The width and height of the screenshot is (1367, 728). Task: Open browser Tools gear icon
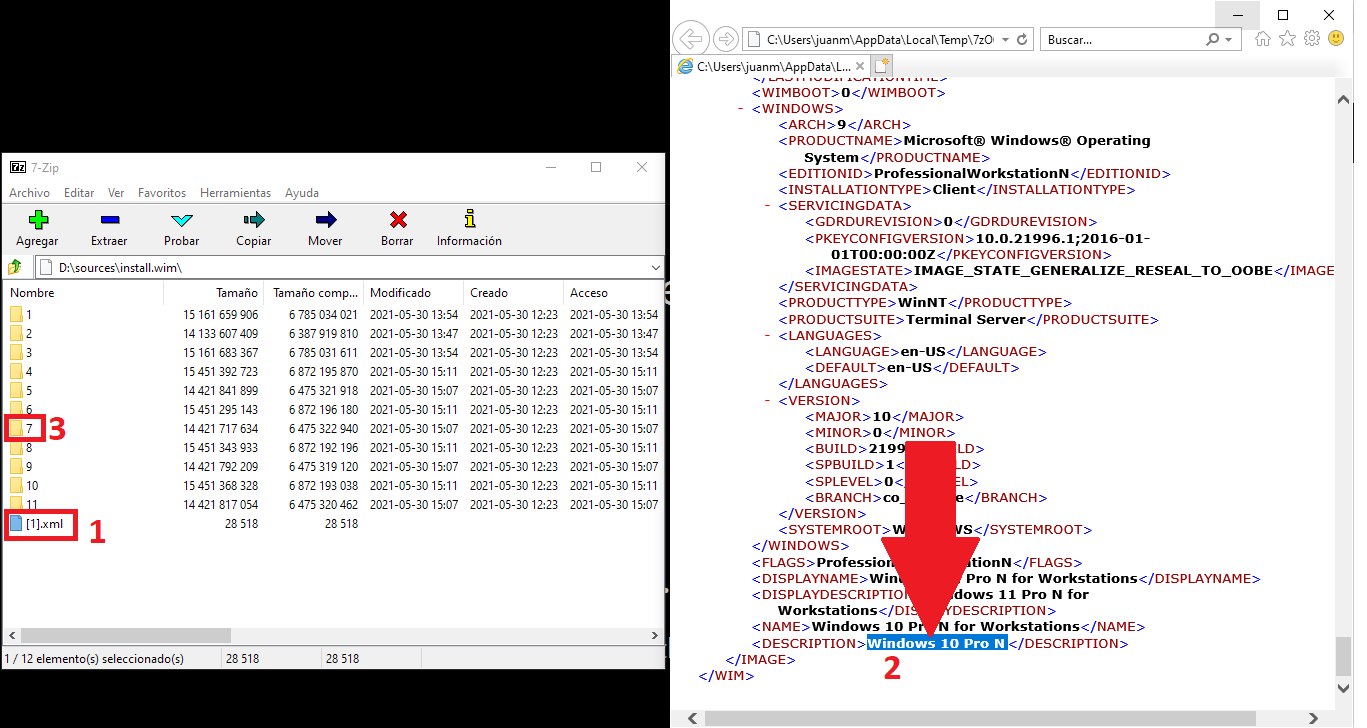coord(1311,39)
